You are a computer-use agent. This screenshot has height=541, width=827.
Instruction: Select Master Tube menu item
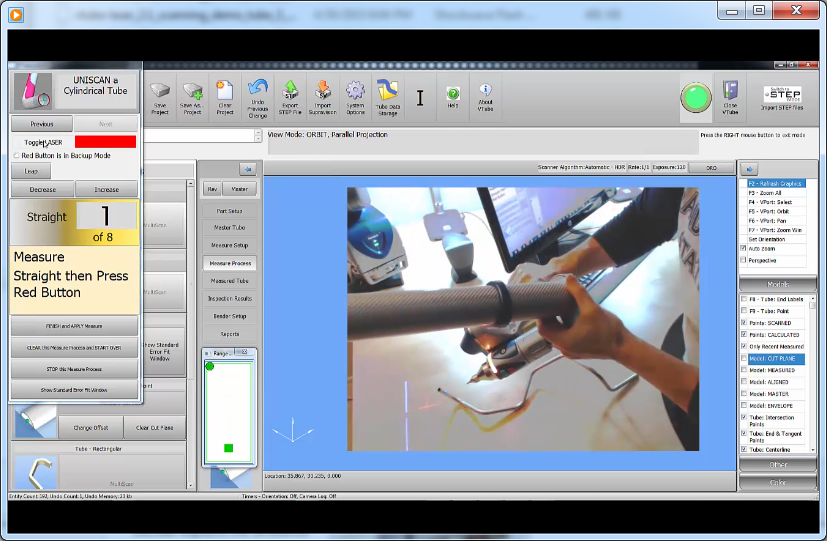(229, 228)
